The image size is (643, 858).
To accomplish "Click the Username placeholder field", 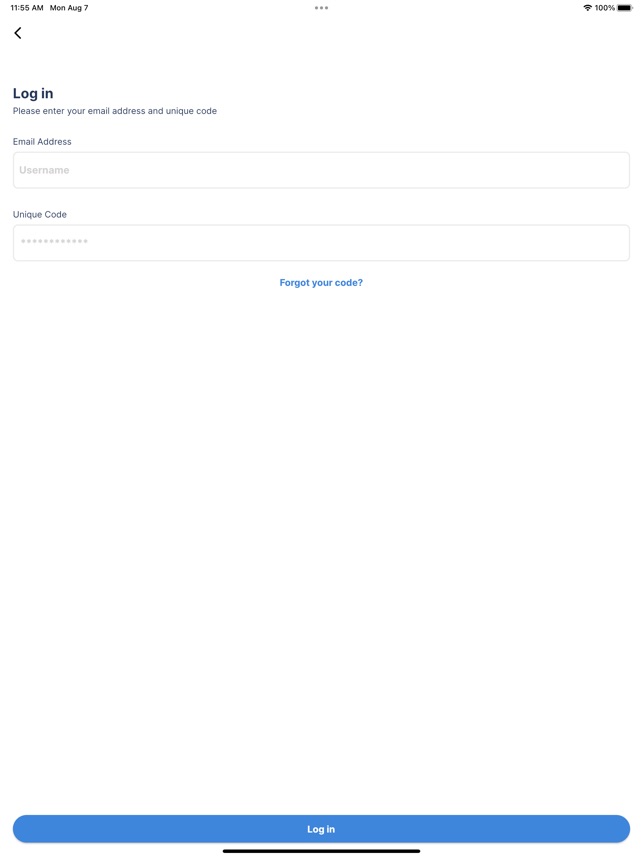I will [x=321, y=169].
